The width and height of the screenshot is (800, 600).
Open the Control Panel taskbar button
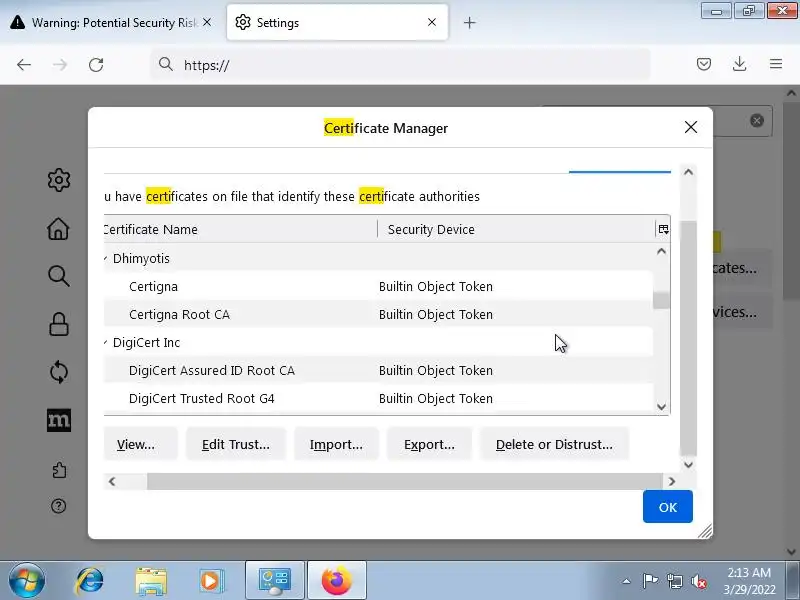tap(275, 581)
